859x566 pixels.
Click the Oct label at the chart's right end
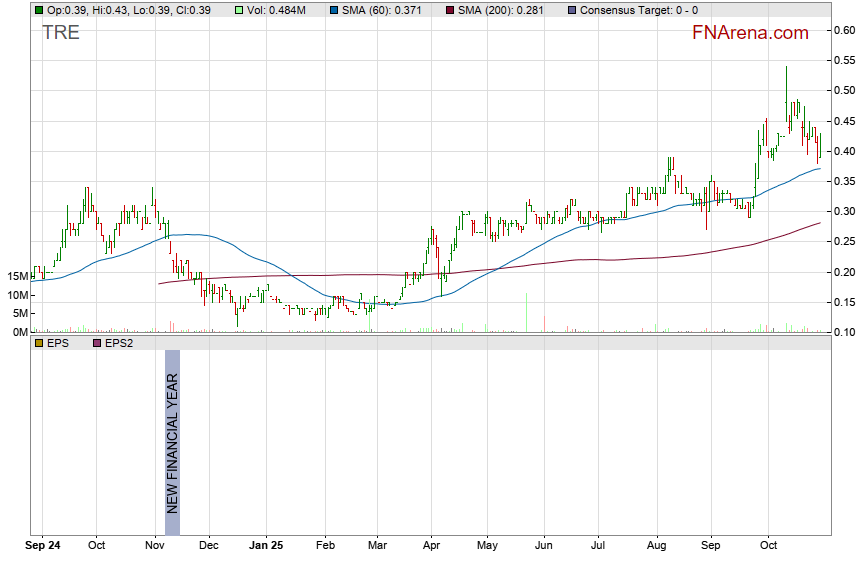(768, 546)
